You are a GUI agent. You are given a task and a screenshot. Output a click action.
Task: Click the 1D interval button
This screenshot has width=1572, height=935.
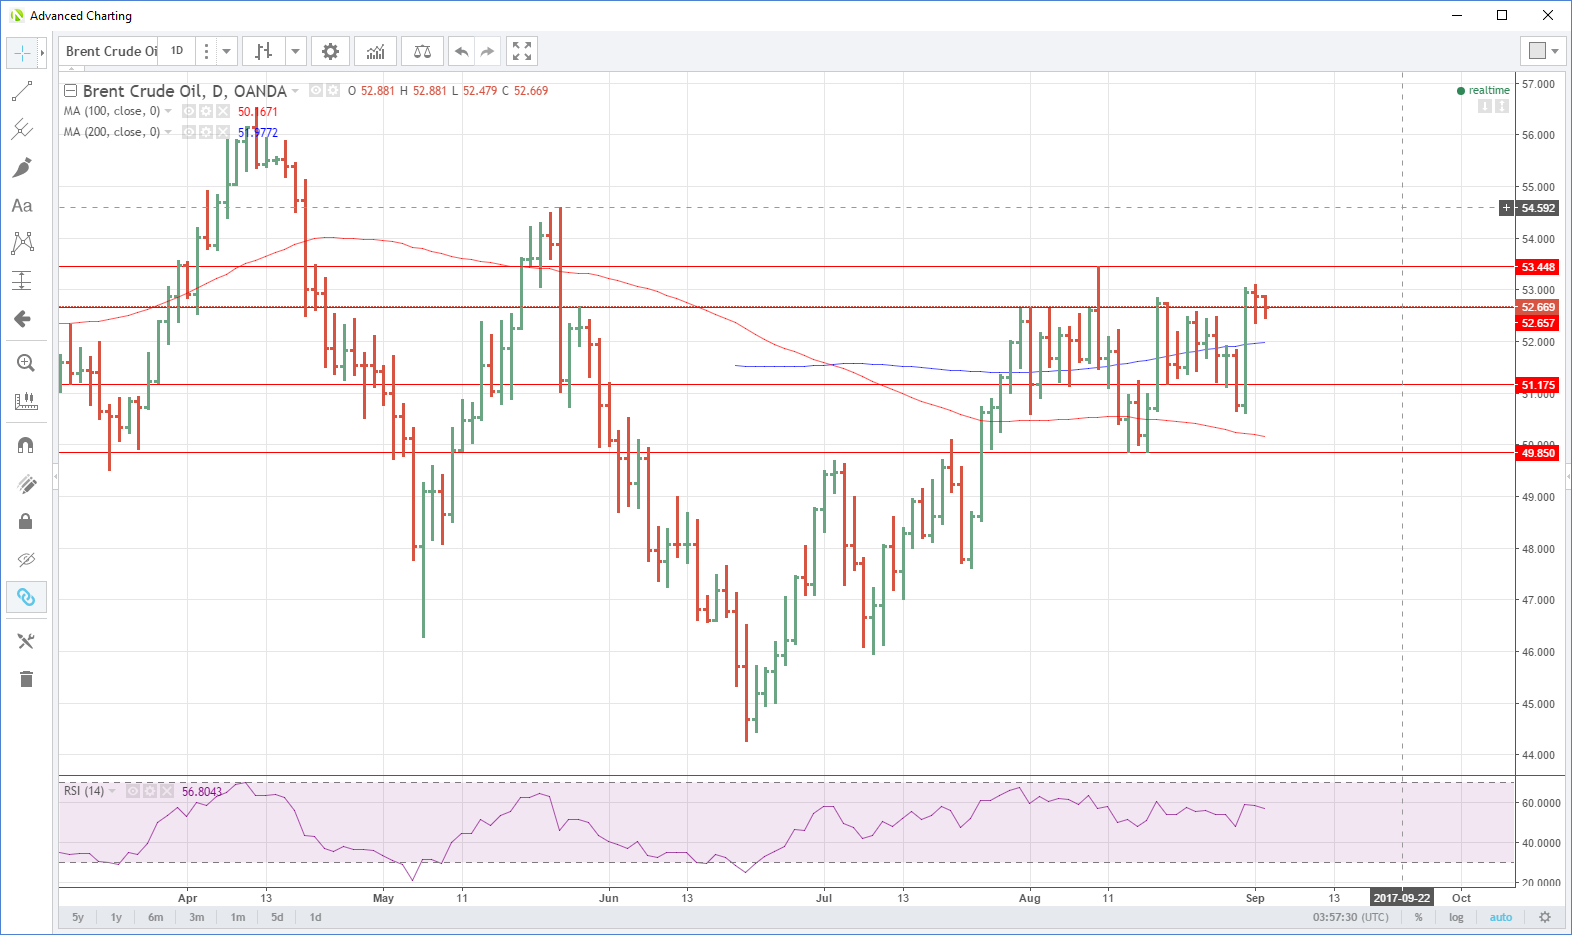177,51
